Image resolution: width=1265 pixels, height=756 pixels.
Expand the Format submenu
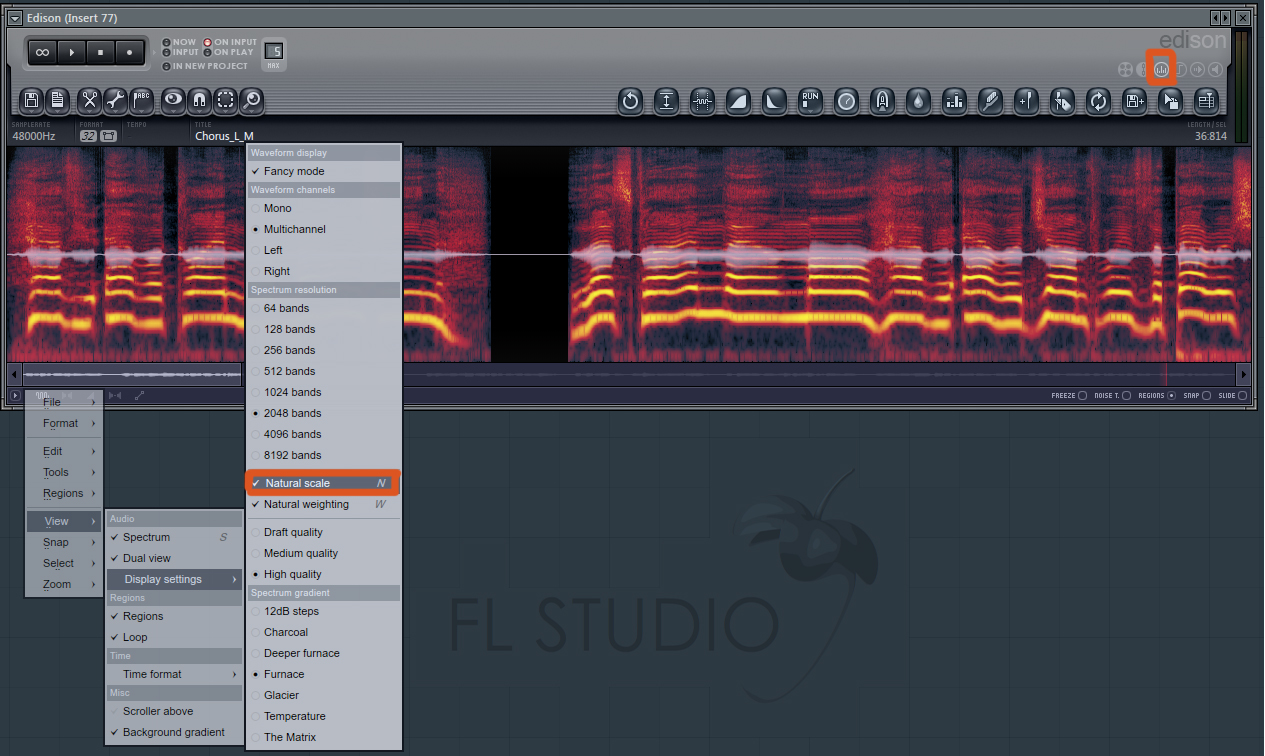[x=64, y=423]
